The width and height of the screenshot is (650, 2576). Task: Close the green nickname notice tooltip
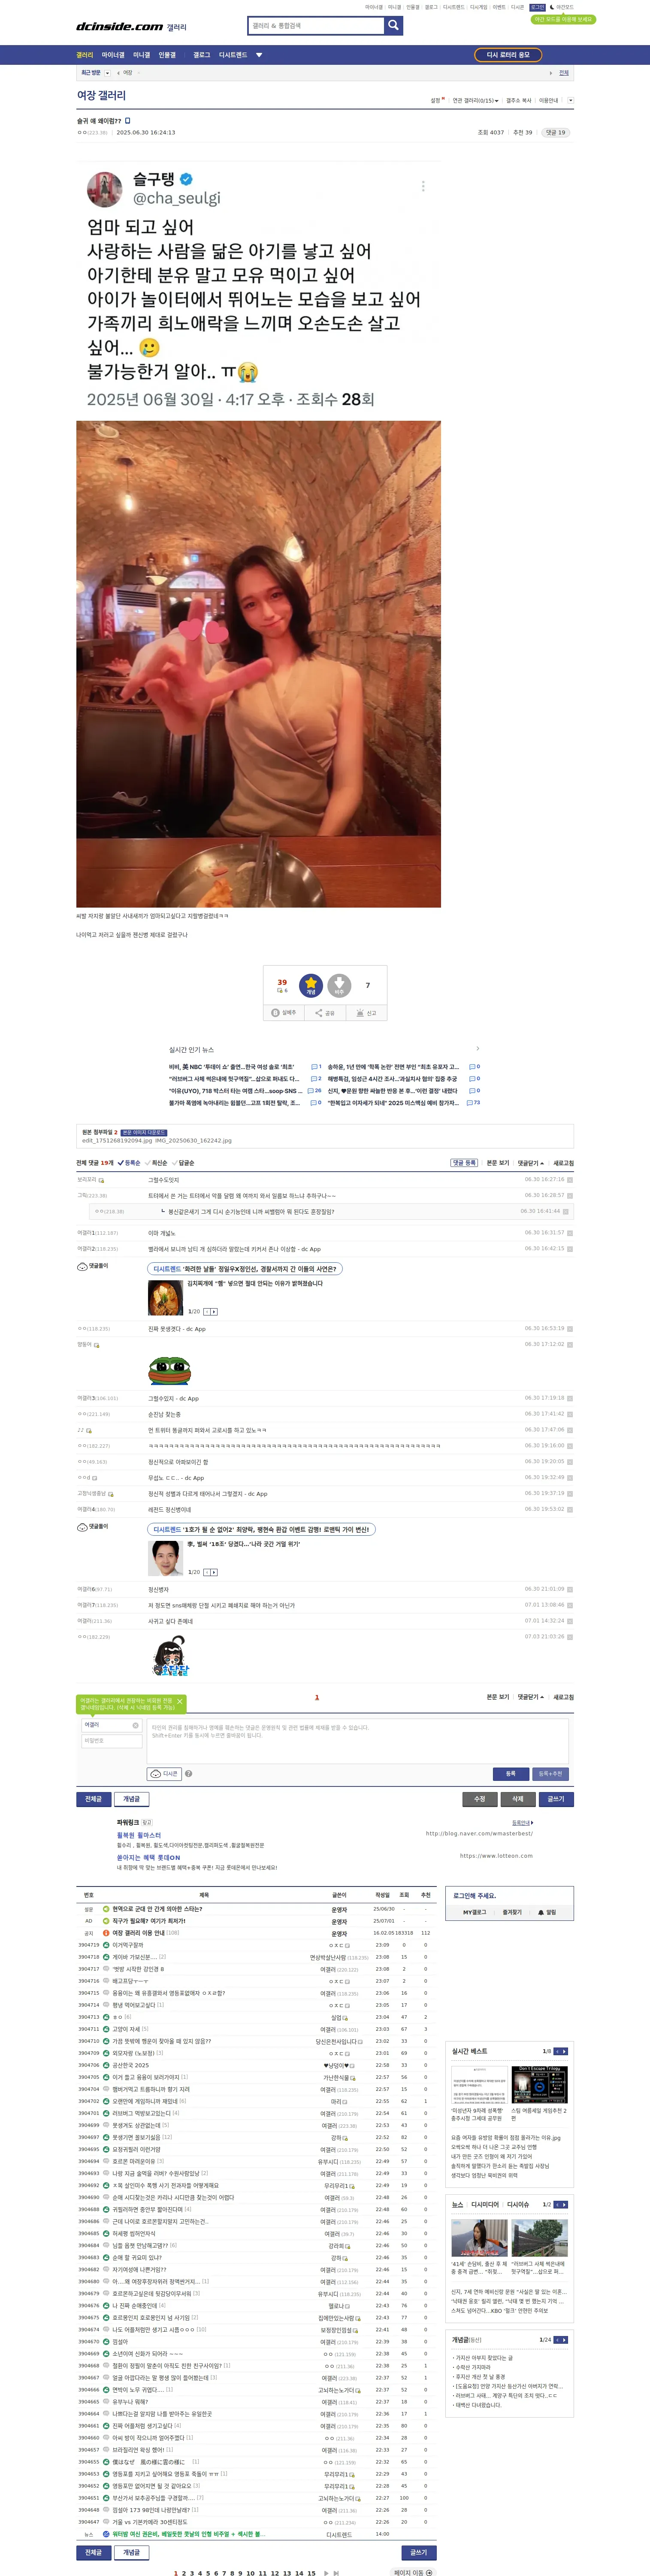point(180,1701)
